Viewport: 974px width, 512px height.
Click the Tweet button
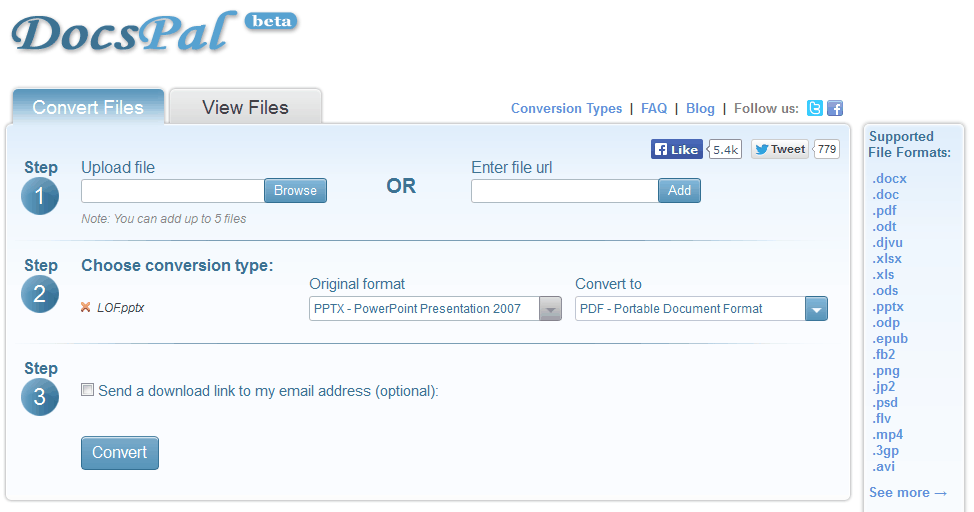pyautogui.click(x=780, y=149)
